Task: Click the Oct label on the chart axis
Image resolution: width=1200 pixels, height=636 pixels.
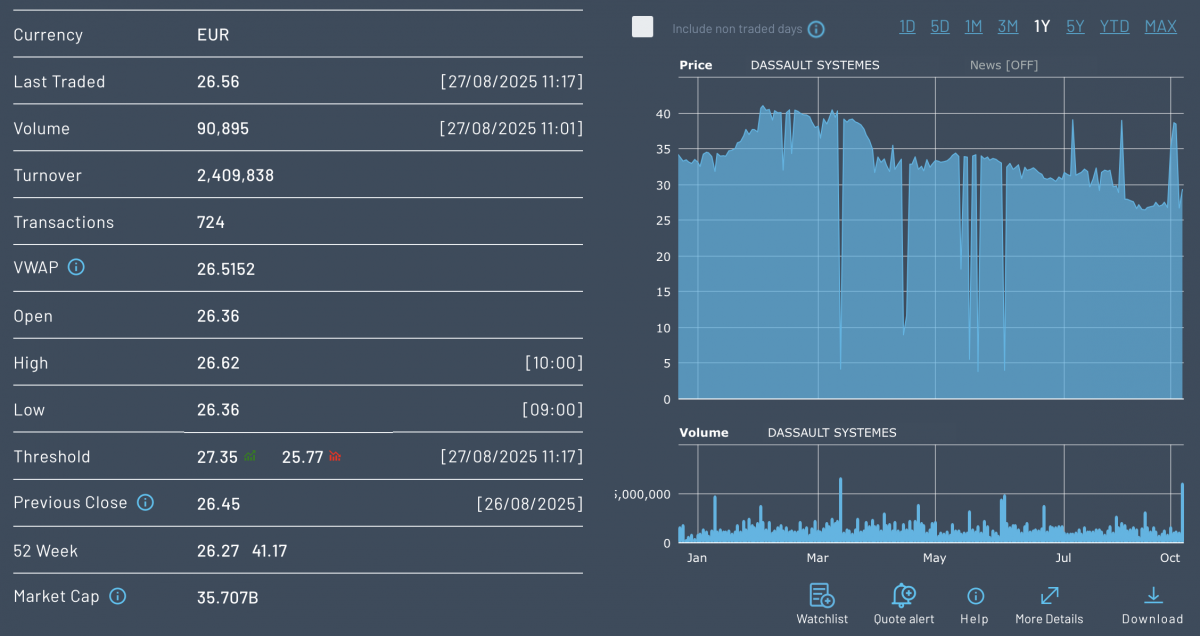Action: coord(1170,558)
